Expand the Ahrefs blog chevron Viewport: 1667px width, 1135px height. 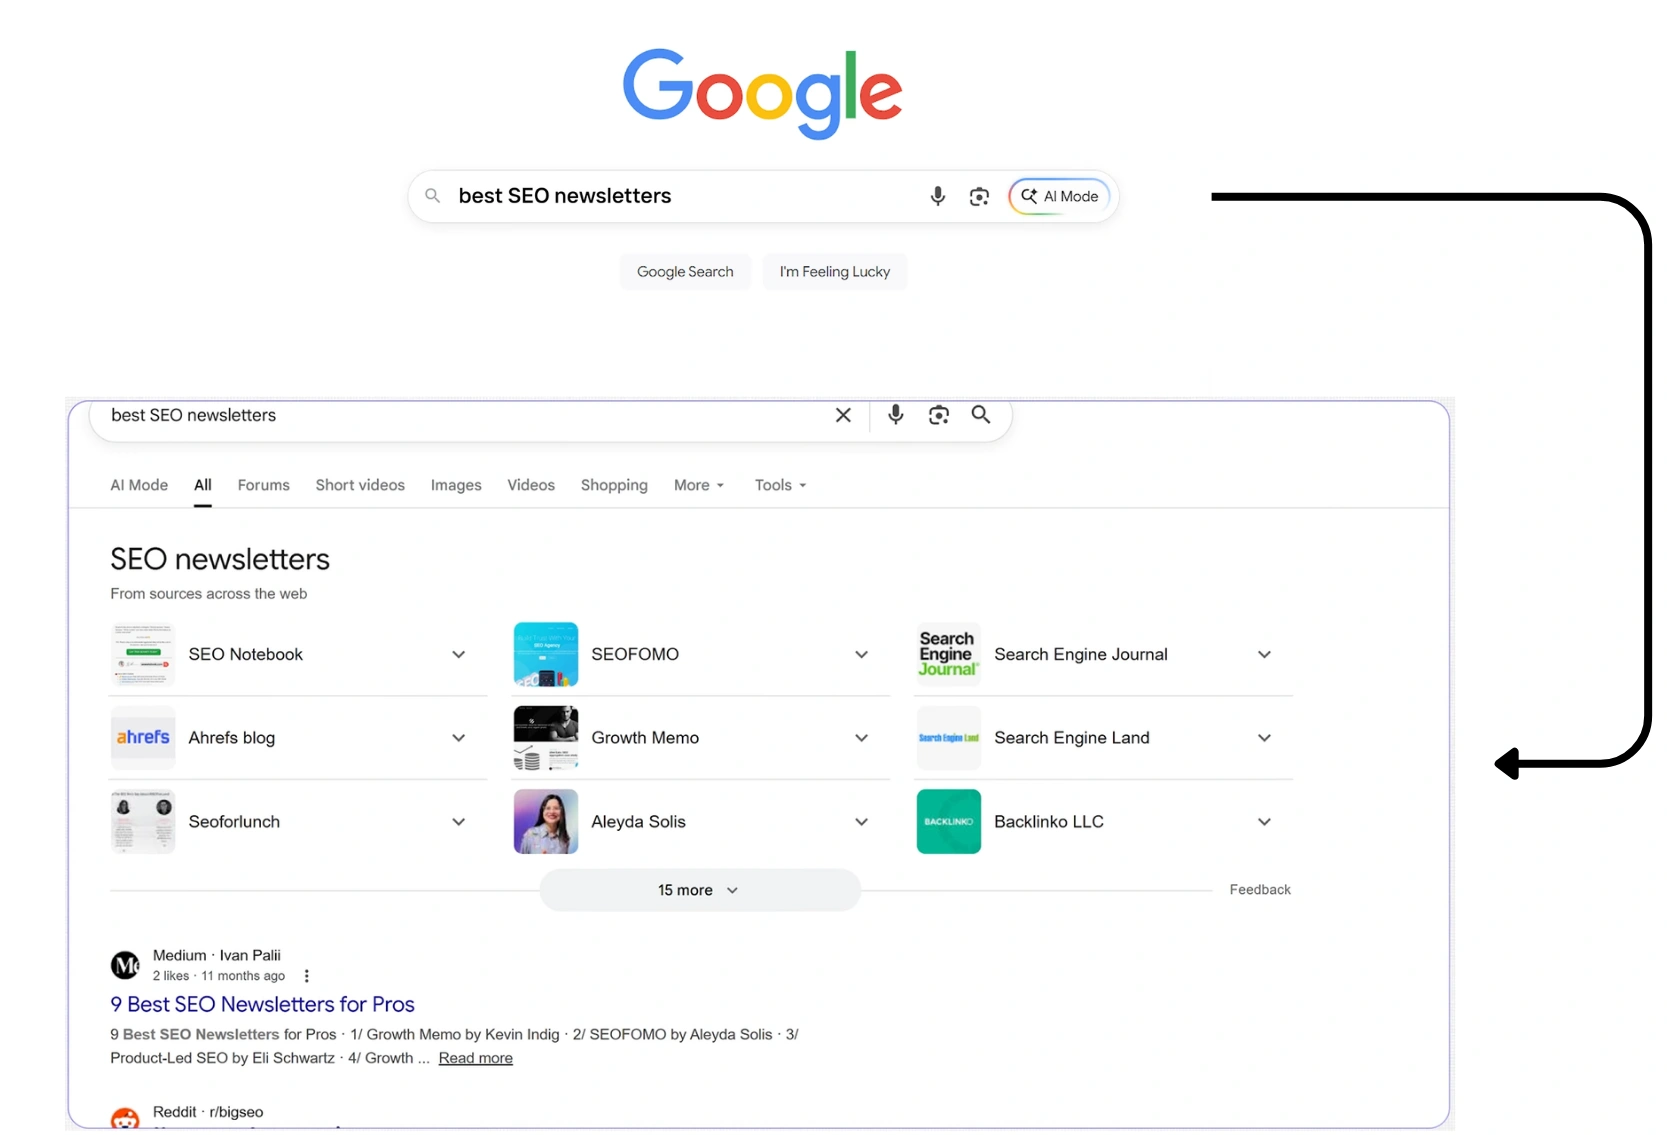point(459,738)
